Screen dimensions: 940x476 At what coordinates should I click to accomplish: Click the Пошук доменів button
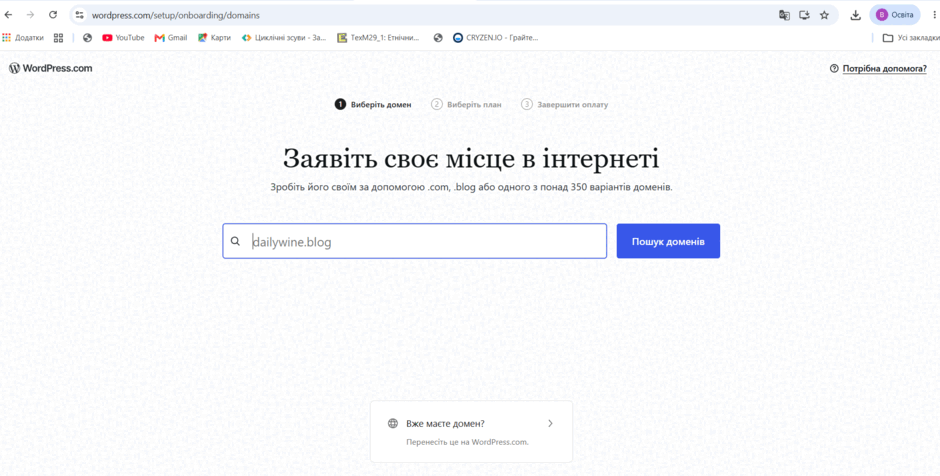tap(668, 241)
